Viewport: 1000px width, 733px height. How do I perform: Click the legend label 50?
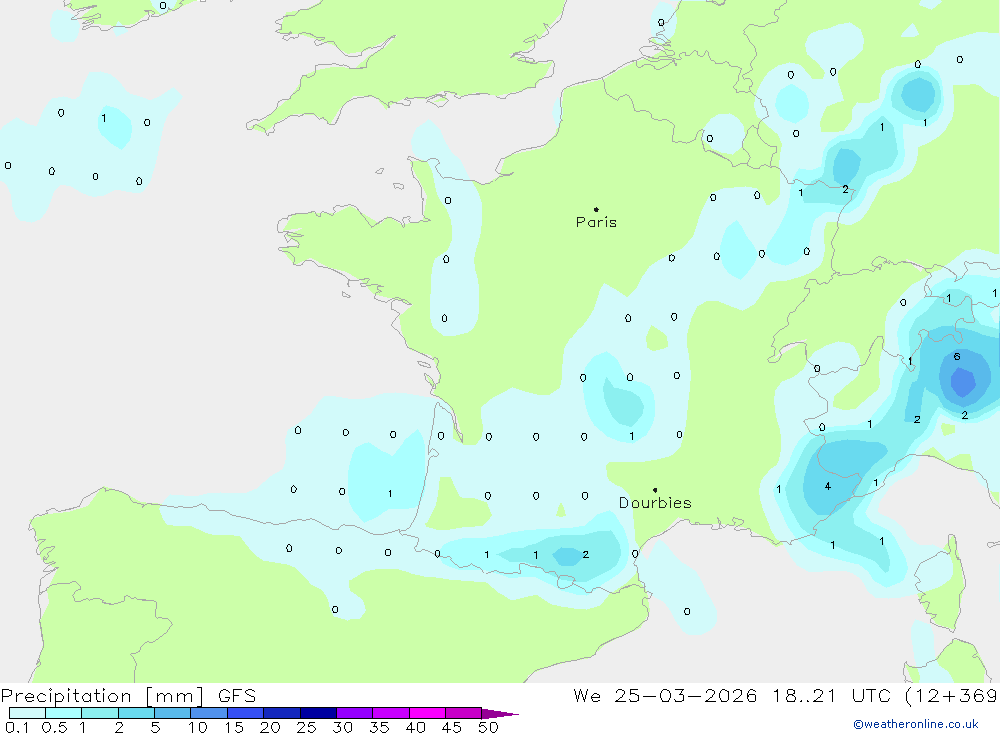pos(488,727)
